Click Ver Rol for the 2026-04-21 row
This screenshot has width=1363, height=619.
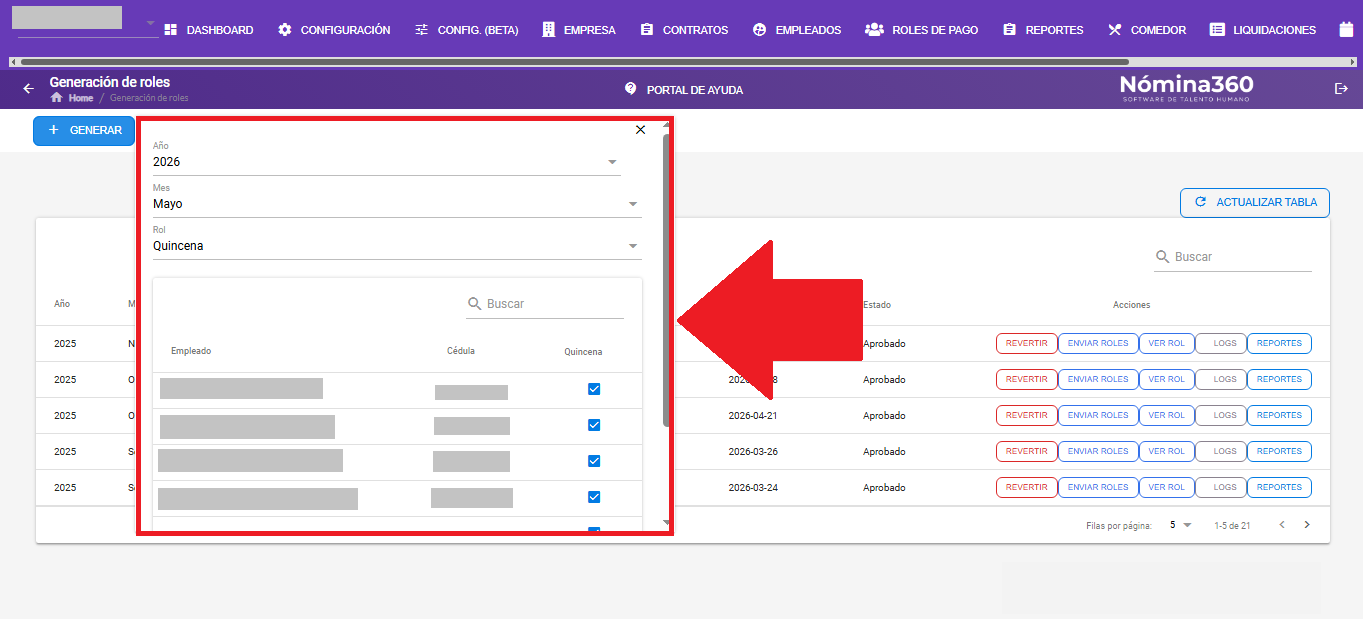click(x=1166, y=415)
